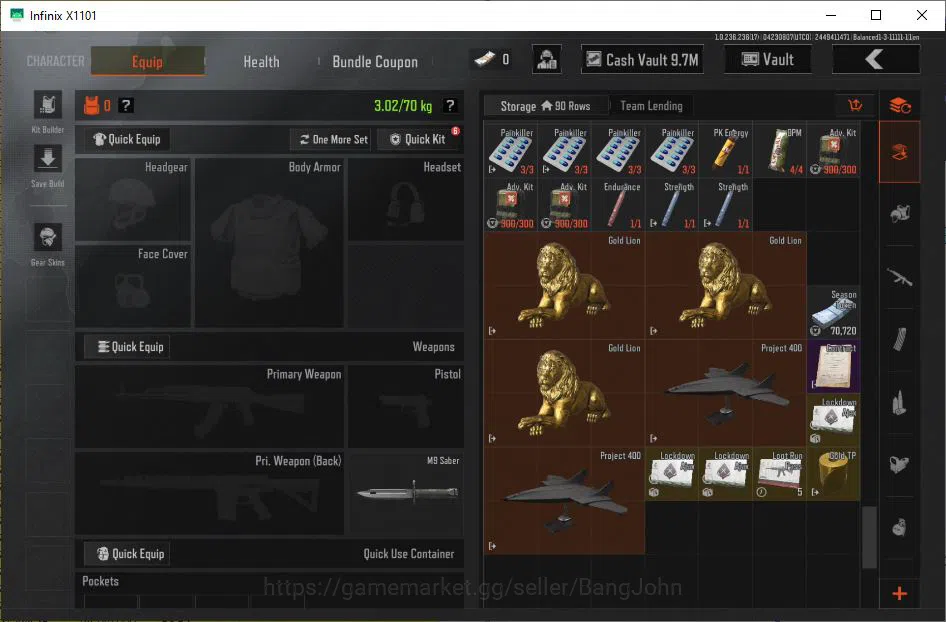
Task: Select the Contract document item
Action: (833, 366)
